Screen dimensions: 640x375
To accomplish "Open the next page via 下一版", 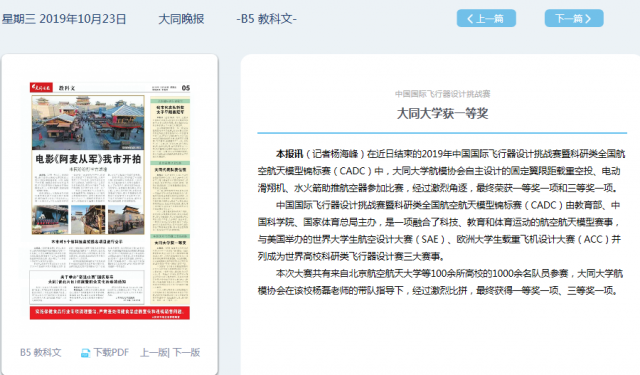I will pos(186,352).
